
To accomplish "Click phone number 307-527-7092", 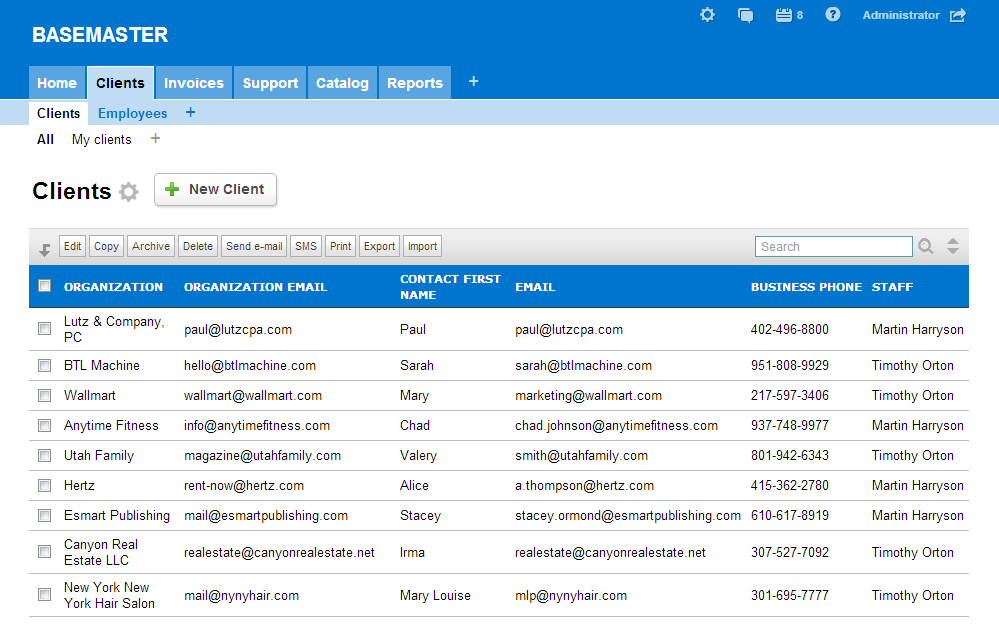I will tap(789, 552).
